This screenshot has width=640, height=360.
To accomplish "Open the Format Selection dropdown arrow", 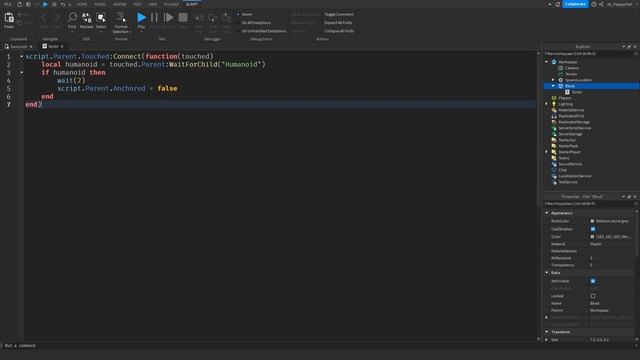I will point(130,32).
